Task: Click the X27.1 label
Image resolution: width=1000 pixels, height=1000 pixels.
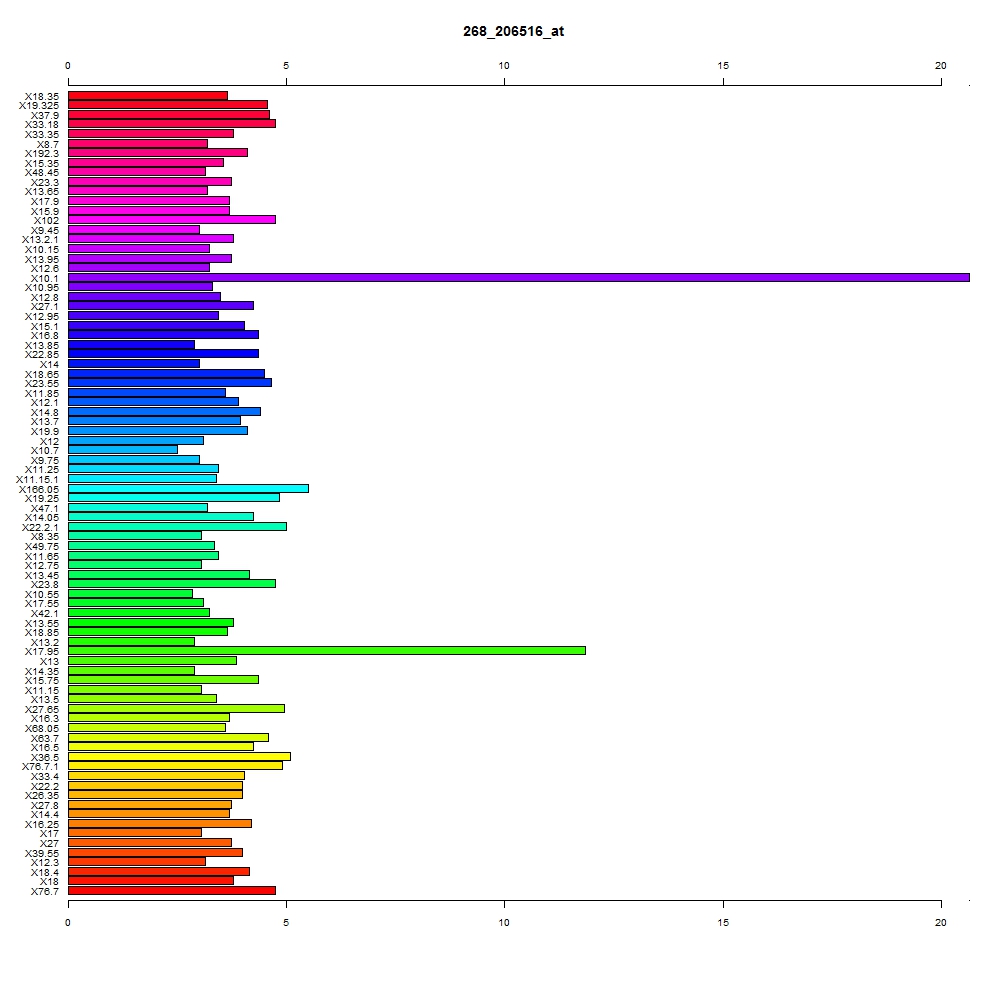Action: 45,307
